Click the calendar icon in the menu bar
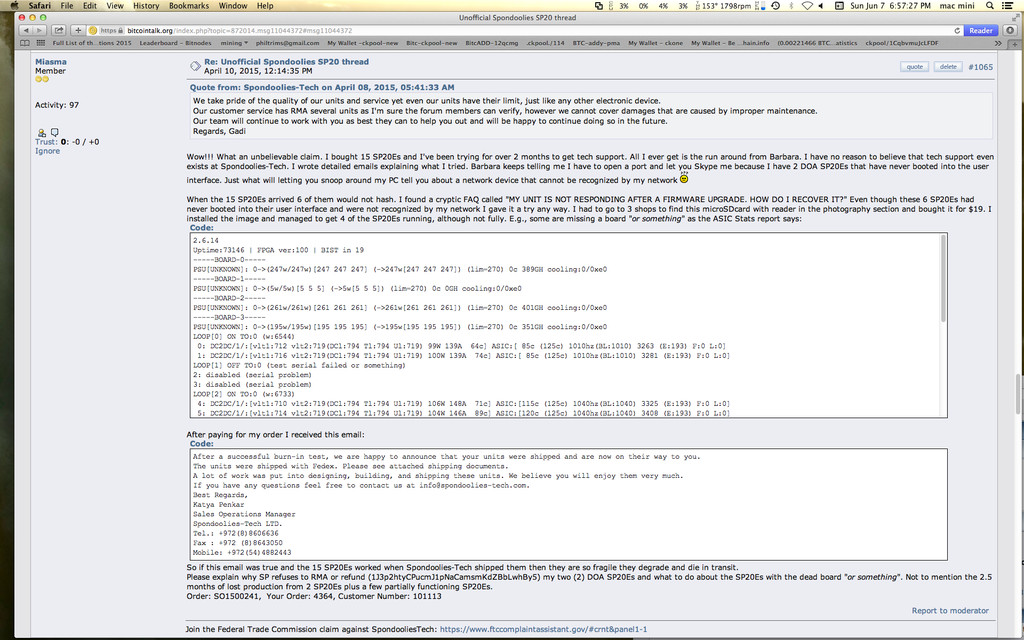This screenshot has width=1024, height=640. (839, 6)
